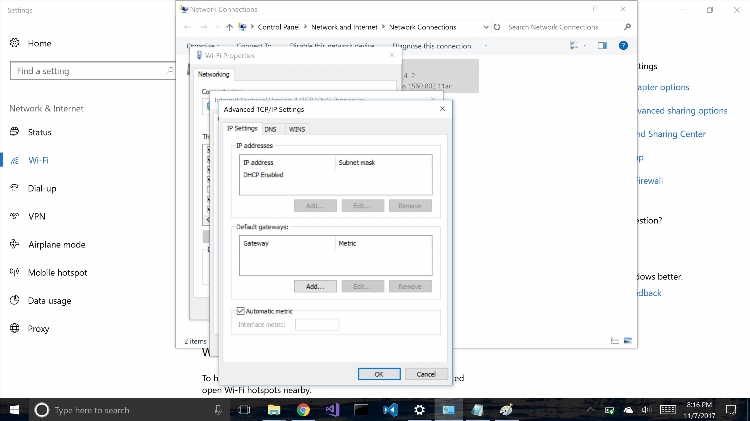
Task: Open the Home icon in Settings sidebar
Action: [15, 43]
